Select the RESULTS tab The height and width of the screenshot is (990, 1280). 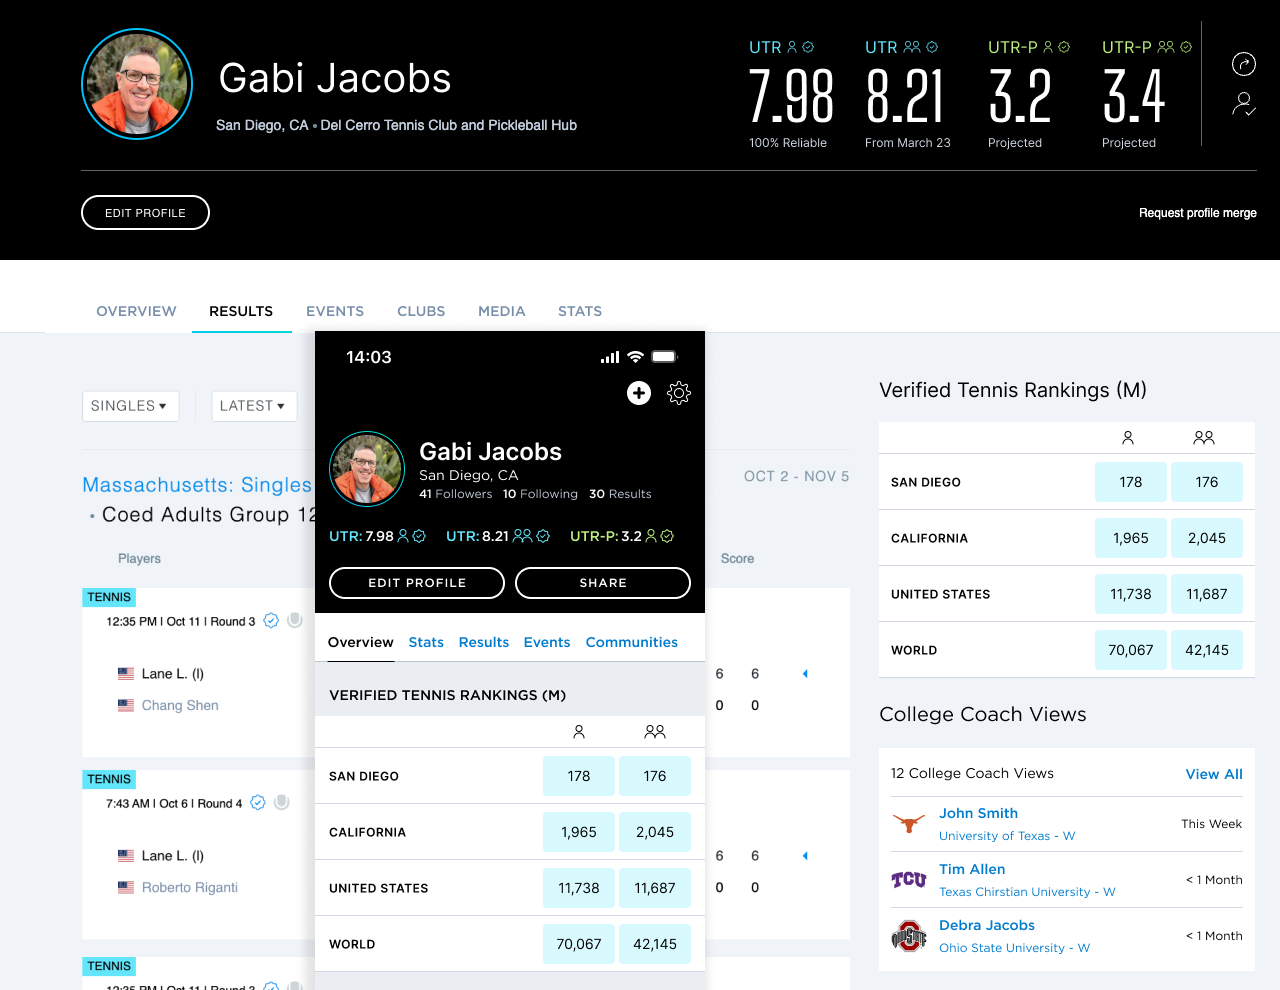241,311
